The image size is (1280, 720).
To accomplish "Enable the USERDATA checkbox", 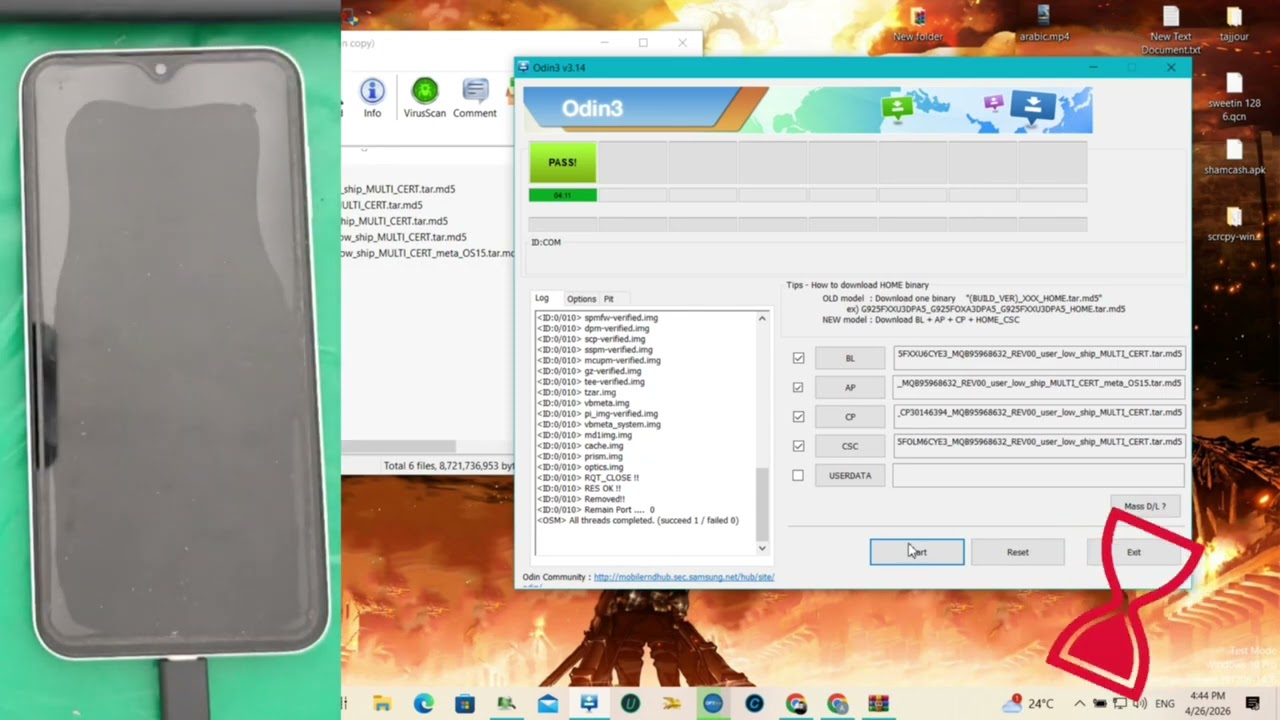I will pos(798,476).
